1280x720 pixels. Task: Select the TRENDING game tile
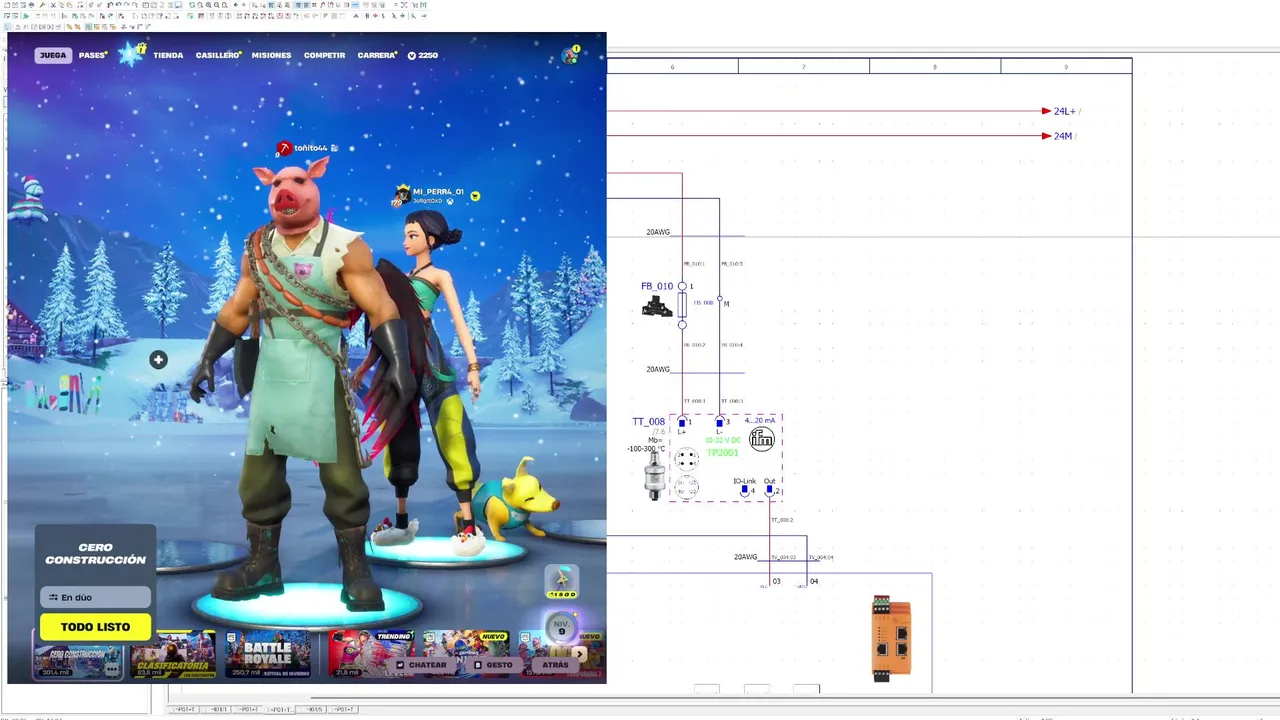(x=372, y=656)
